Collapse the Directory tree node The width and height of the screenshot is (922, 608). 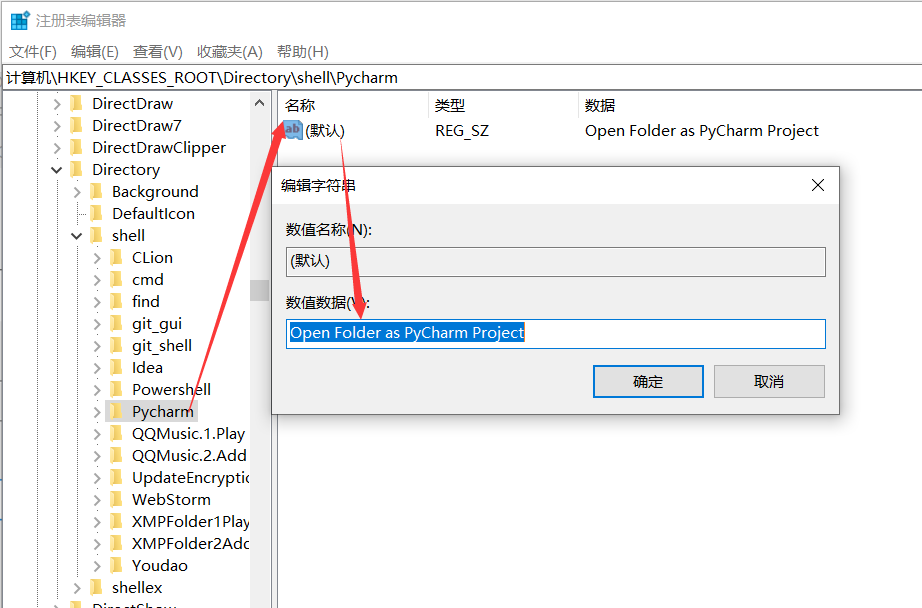(57, 169)
